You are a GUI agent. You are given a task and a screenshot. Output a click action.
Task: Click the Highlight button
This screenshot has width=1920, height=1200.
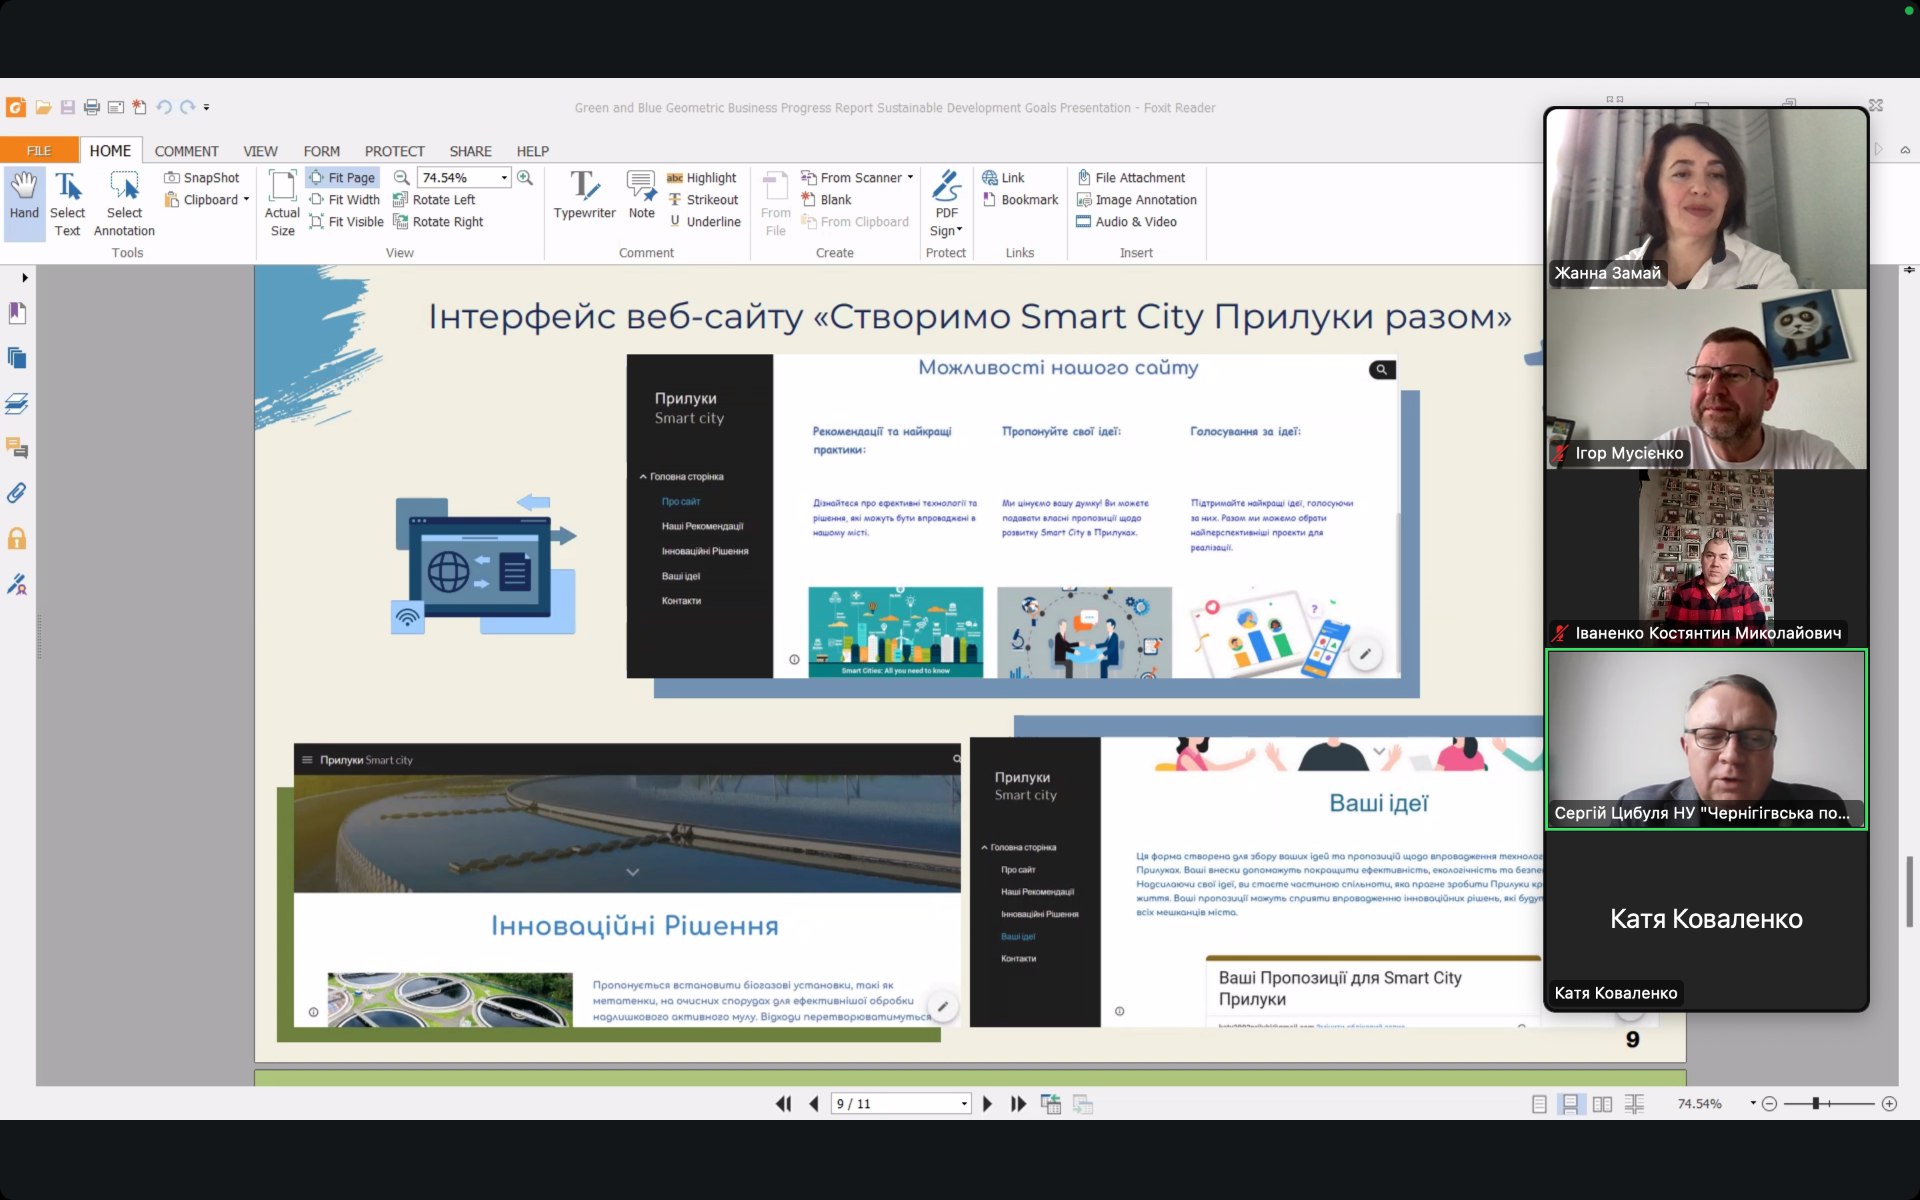point(701,177)
